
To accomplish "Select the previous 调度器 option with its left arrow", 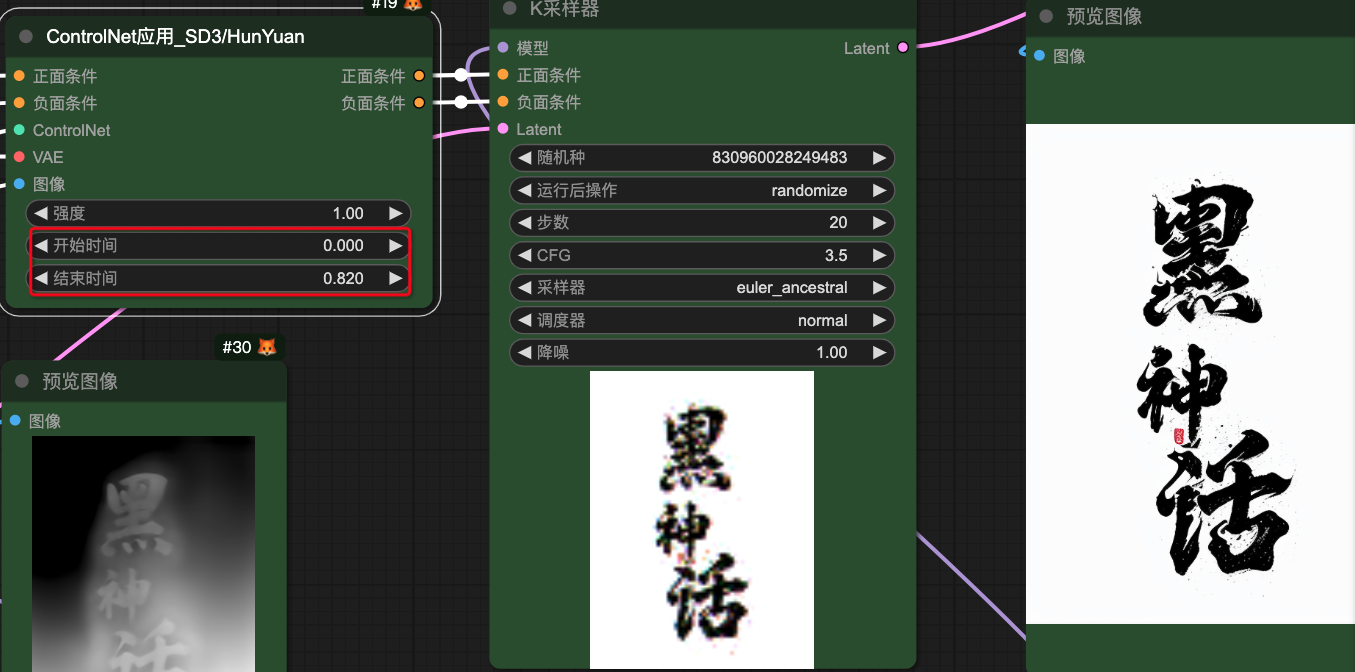I will (524, 320).
